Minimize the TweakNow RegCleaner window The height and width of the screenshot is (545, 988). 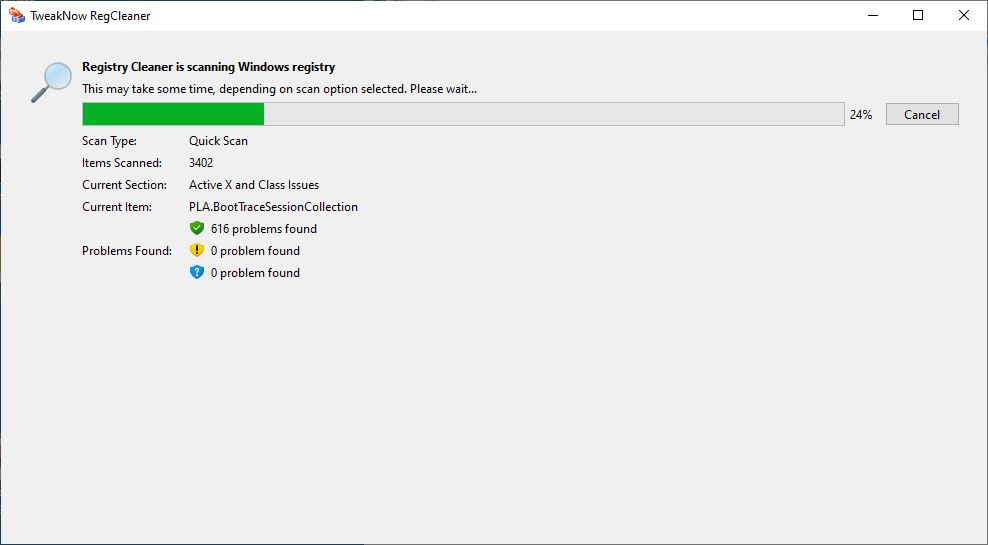click(x=873, y=15)
